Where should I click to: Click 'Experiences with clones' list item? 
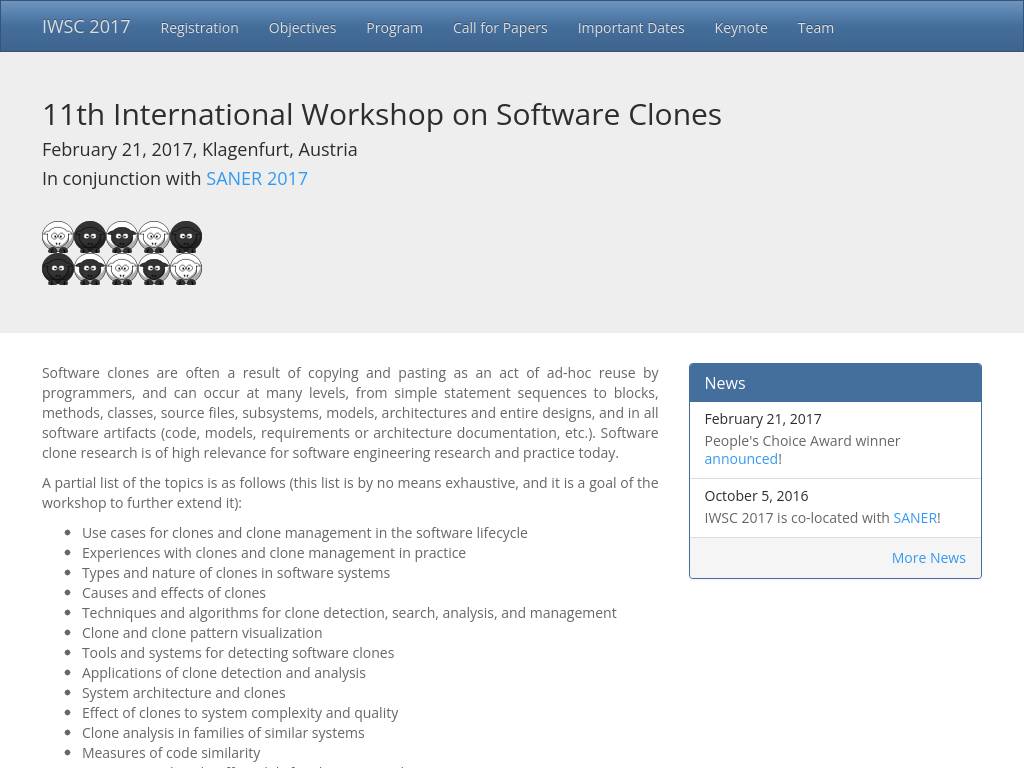click(274, 553)
